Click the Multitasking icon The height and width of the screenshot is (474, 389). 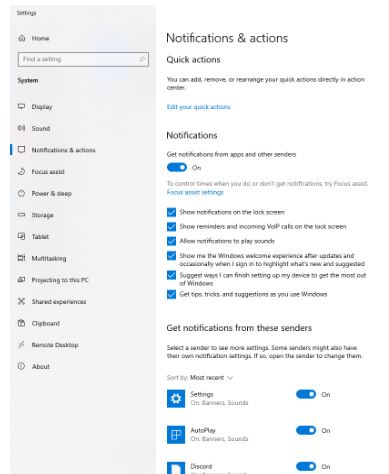(x=21, y=258)
